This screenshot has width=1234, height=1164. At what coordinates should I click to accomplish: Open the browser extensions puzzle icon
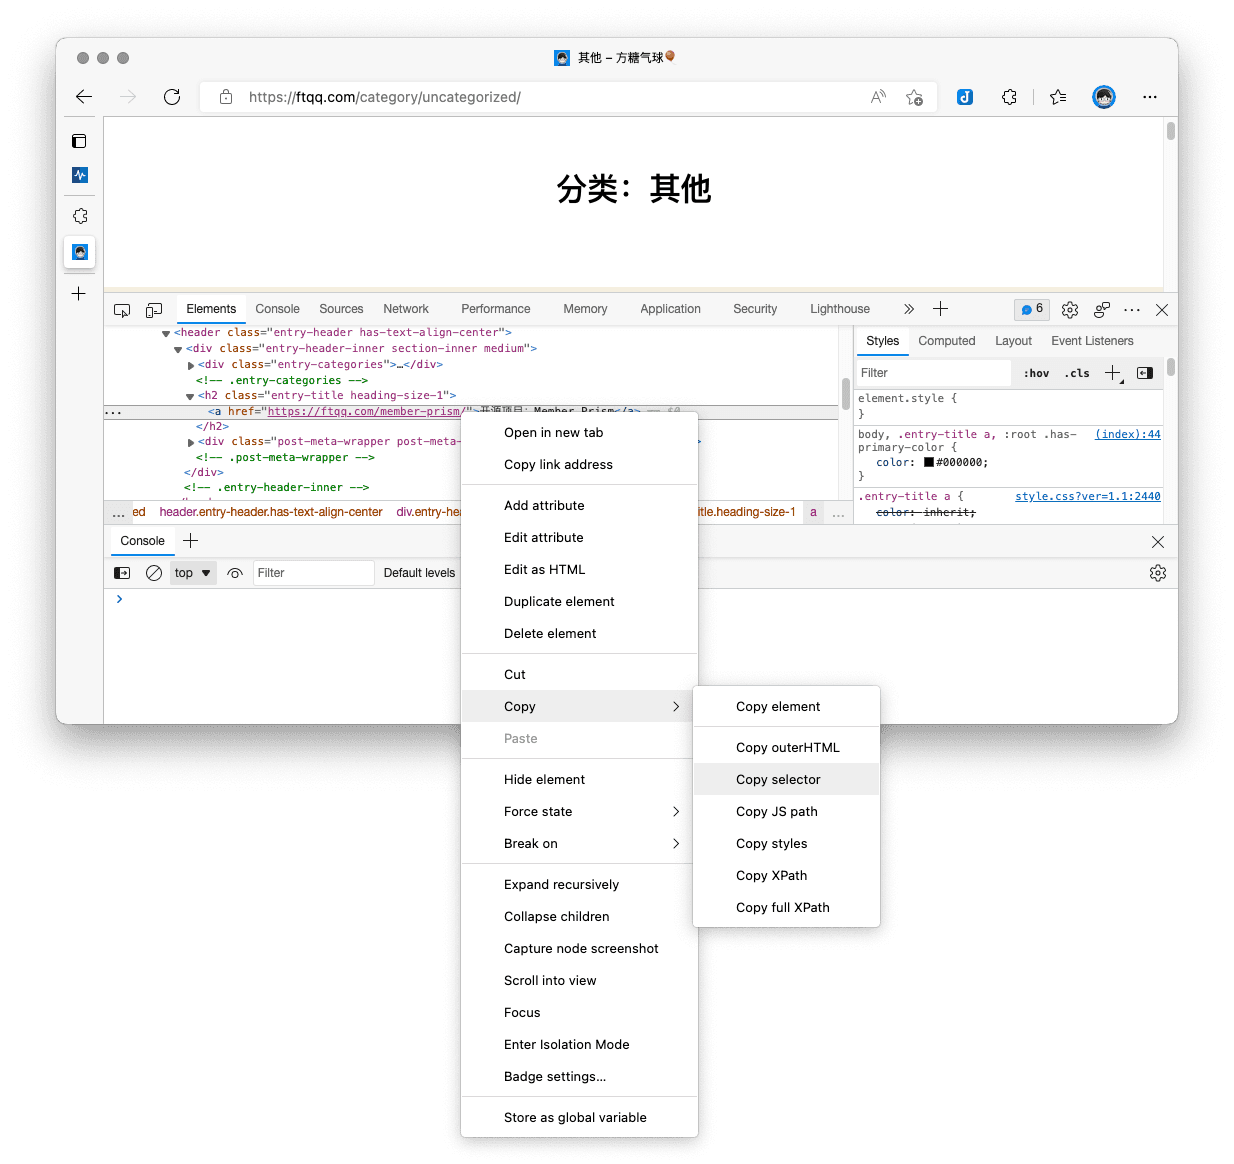1009,97
